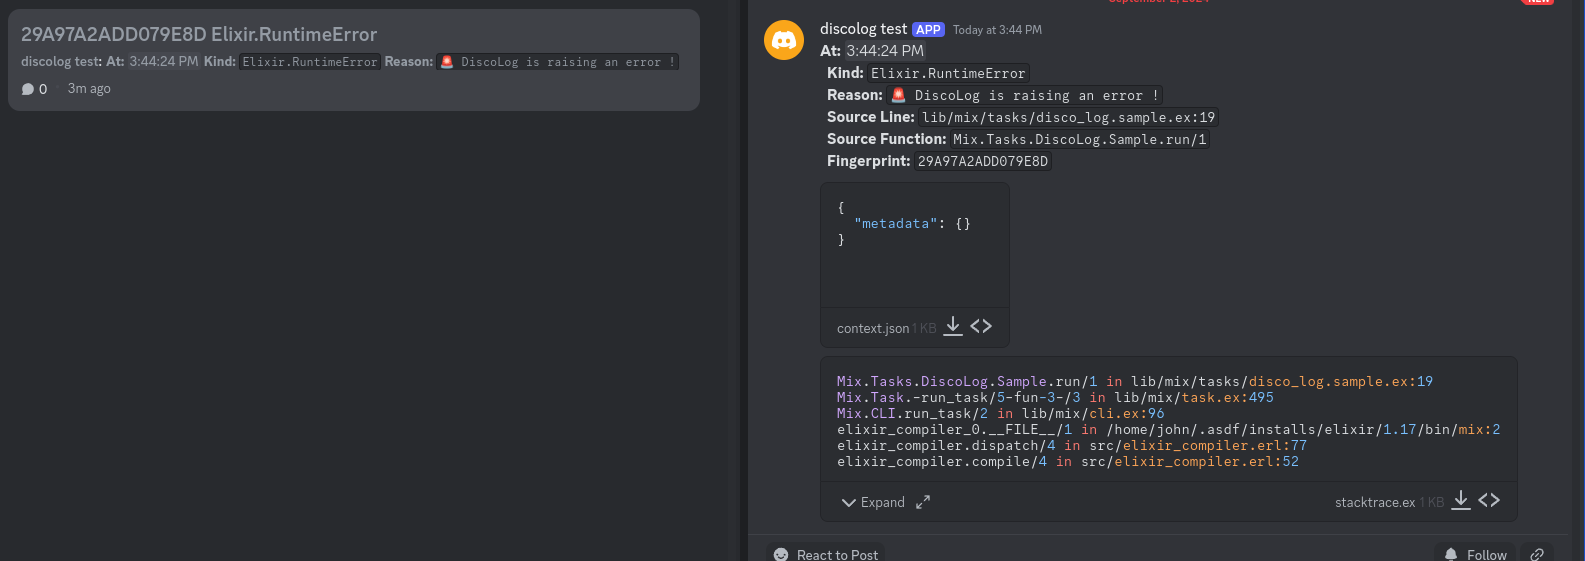Select the Fingerprint value 29A97A2ADD079E8D

[x=983, y=161]
